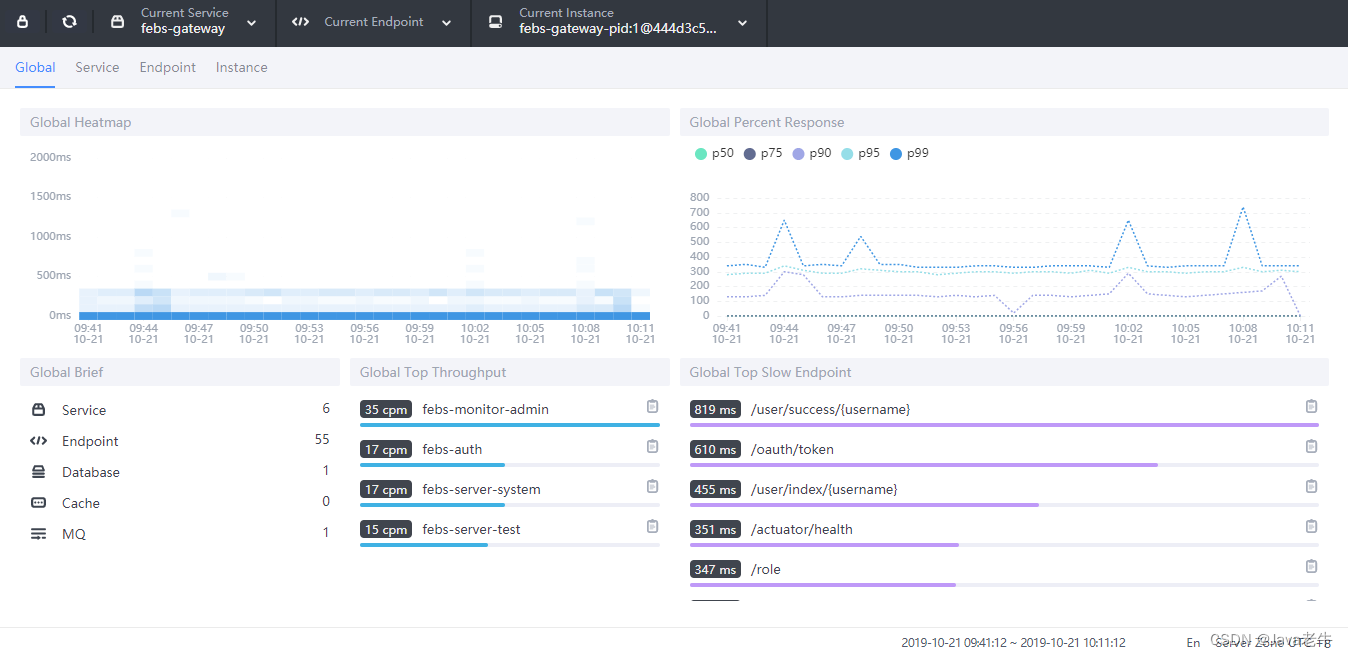Viewport: 1348px width, 656px height.
Task: Toggle the p95 legend series
Action: [x=861, y=153]
